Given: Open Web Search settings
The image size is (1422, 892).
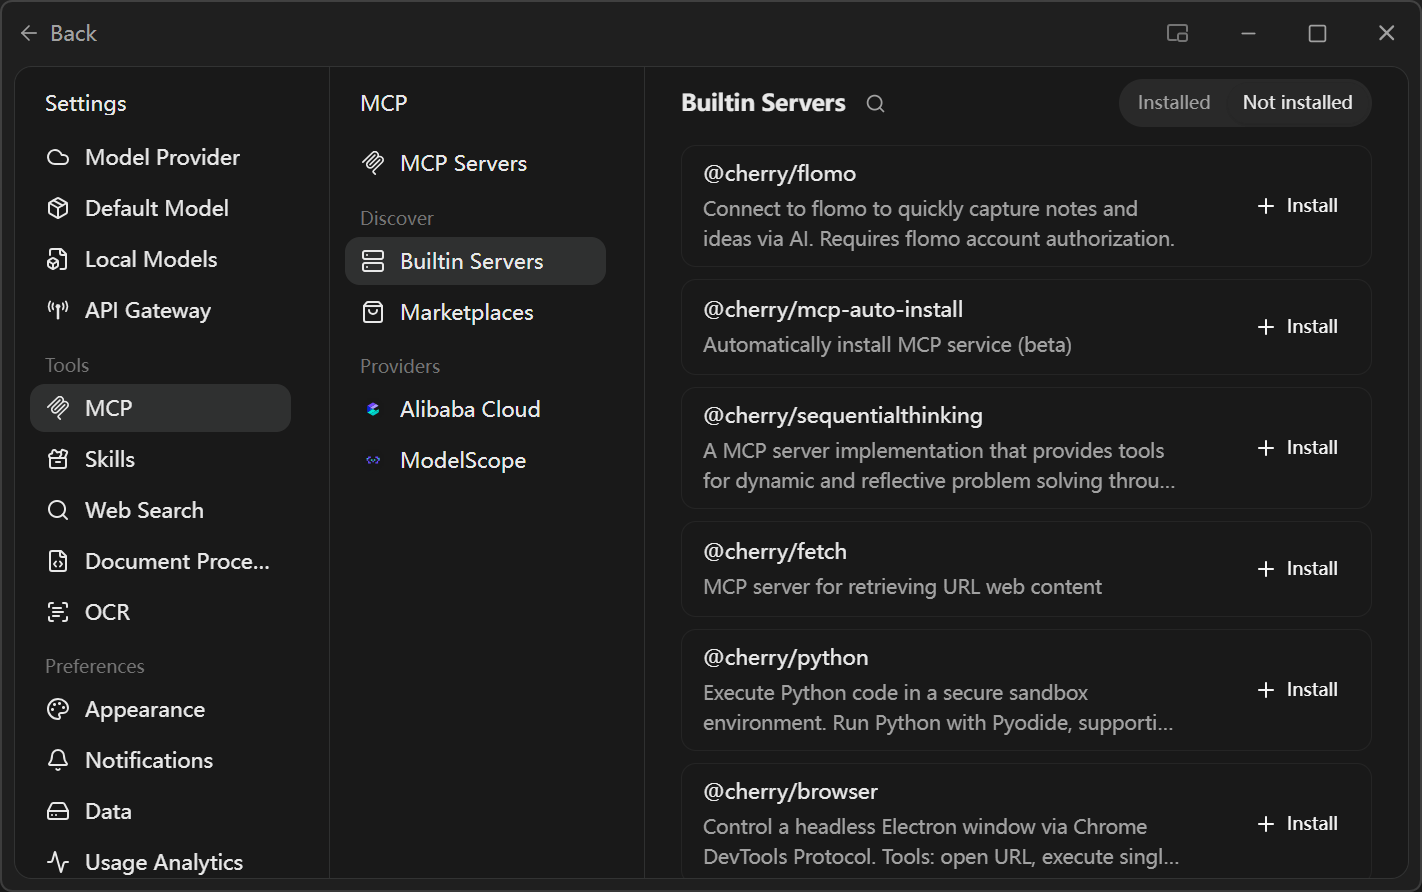Looking at the screenshot, I should click(x=160, y=510).
